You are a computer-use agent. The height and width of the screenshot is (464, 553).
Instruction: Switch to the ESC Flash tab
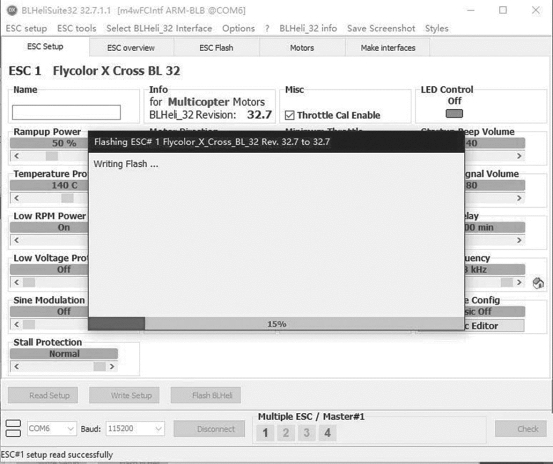coord(216,48)
